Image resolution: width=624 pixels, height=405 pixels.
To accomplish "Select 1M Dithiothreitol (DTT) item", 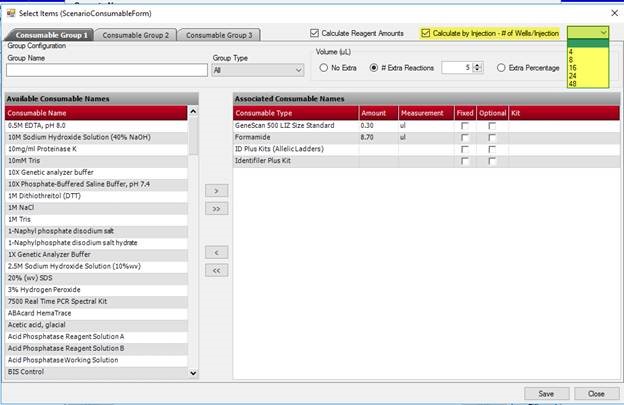I will 96,196.
